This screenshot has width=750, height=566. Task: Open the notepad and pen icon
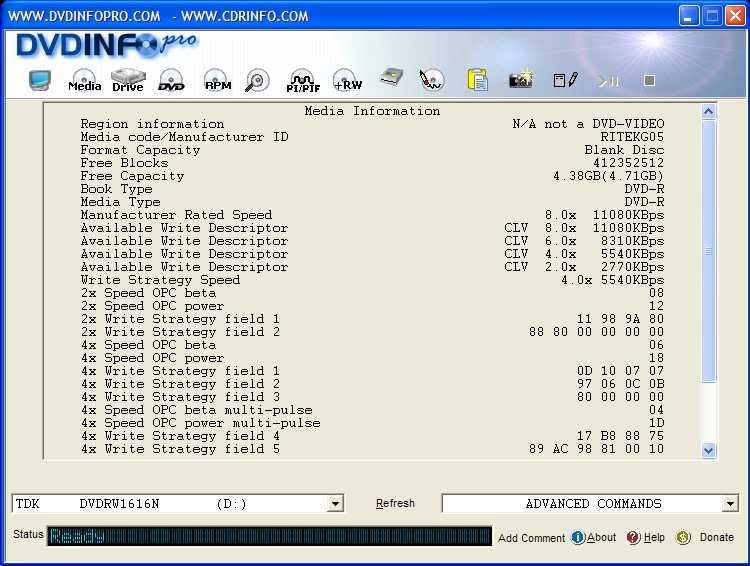point(565,80)
